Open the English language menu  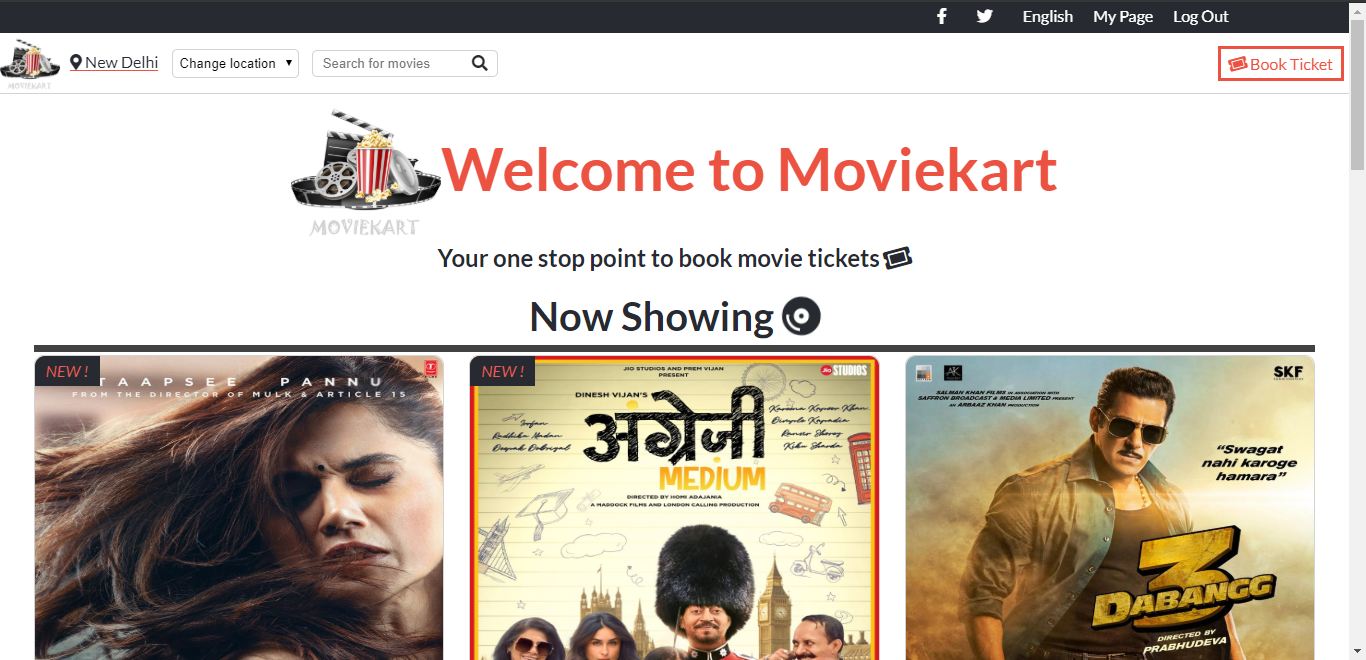tap(1047, 16)
